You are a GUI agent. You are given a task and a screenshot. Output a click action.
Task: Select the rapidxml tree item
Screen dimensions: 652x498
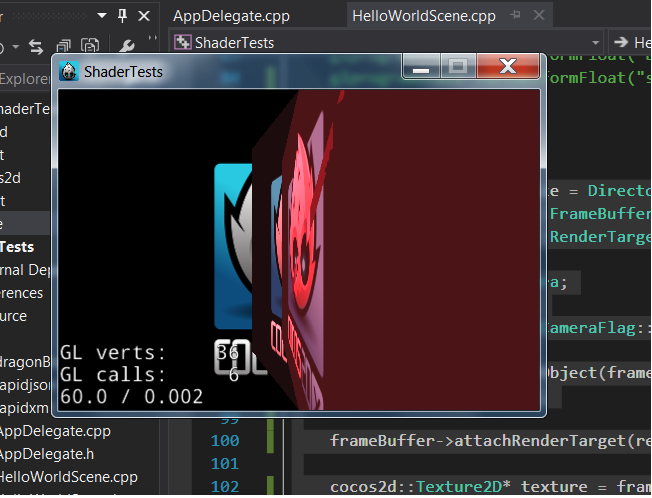(25, 408)
